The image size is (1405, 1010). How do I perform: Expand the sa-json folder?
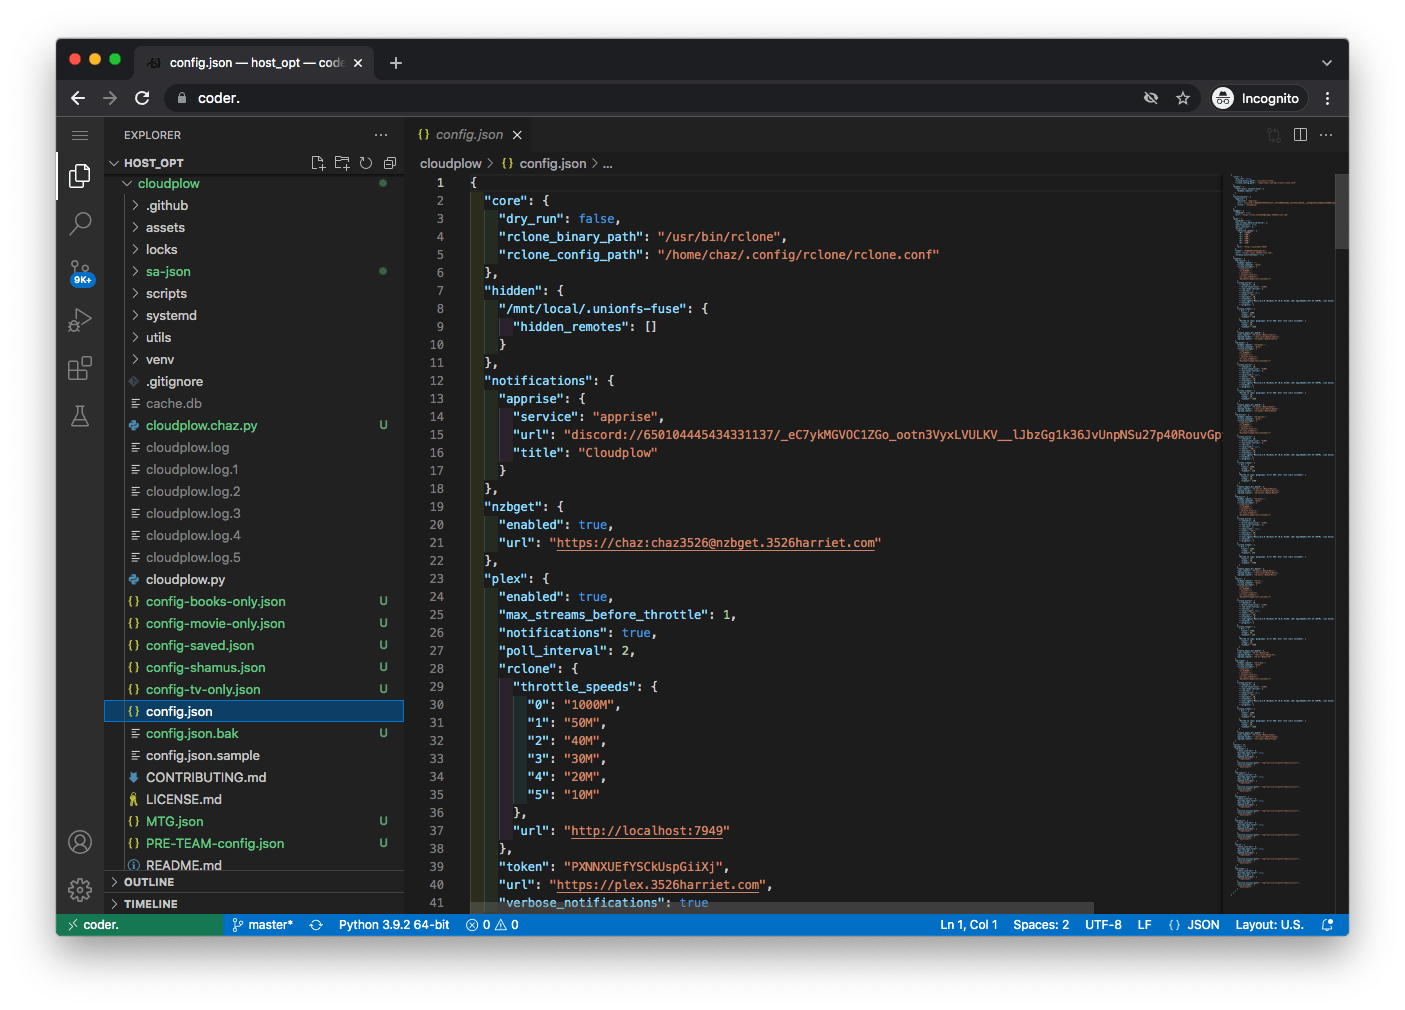tap(168, 272)
